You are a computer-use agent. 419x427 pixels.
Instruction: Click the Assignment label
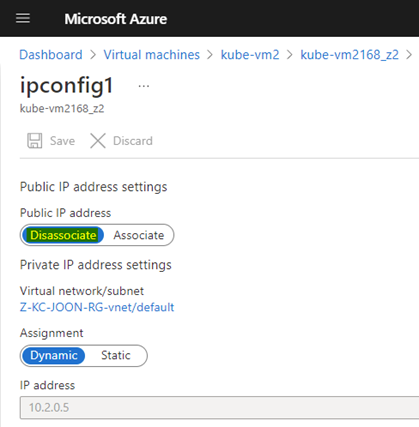pos(51,333)
